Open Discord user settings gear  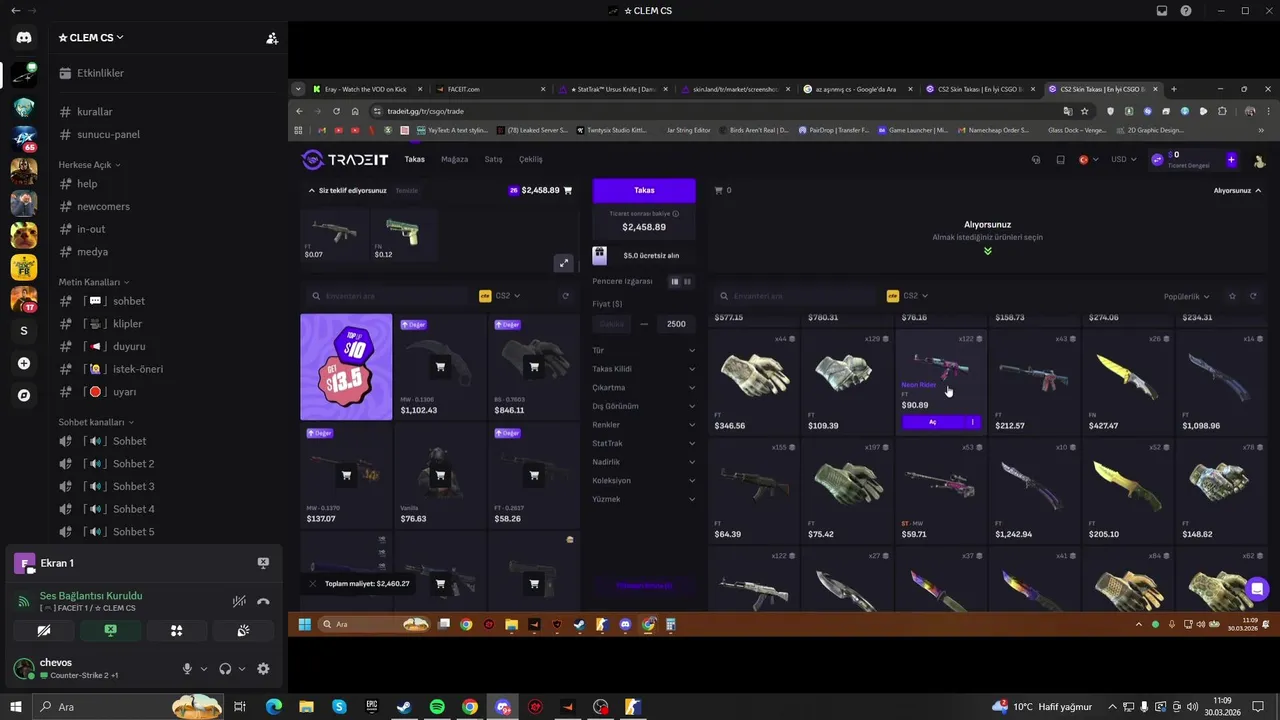pyautogui.click(x=263, y=669)
